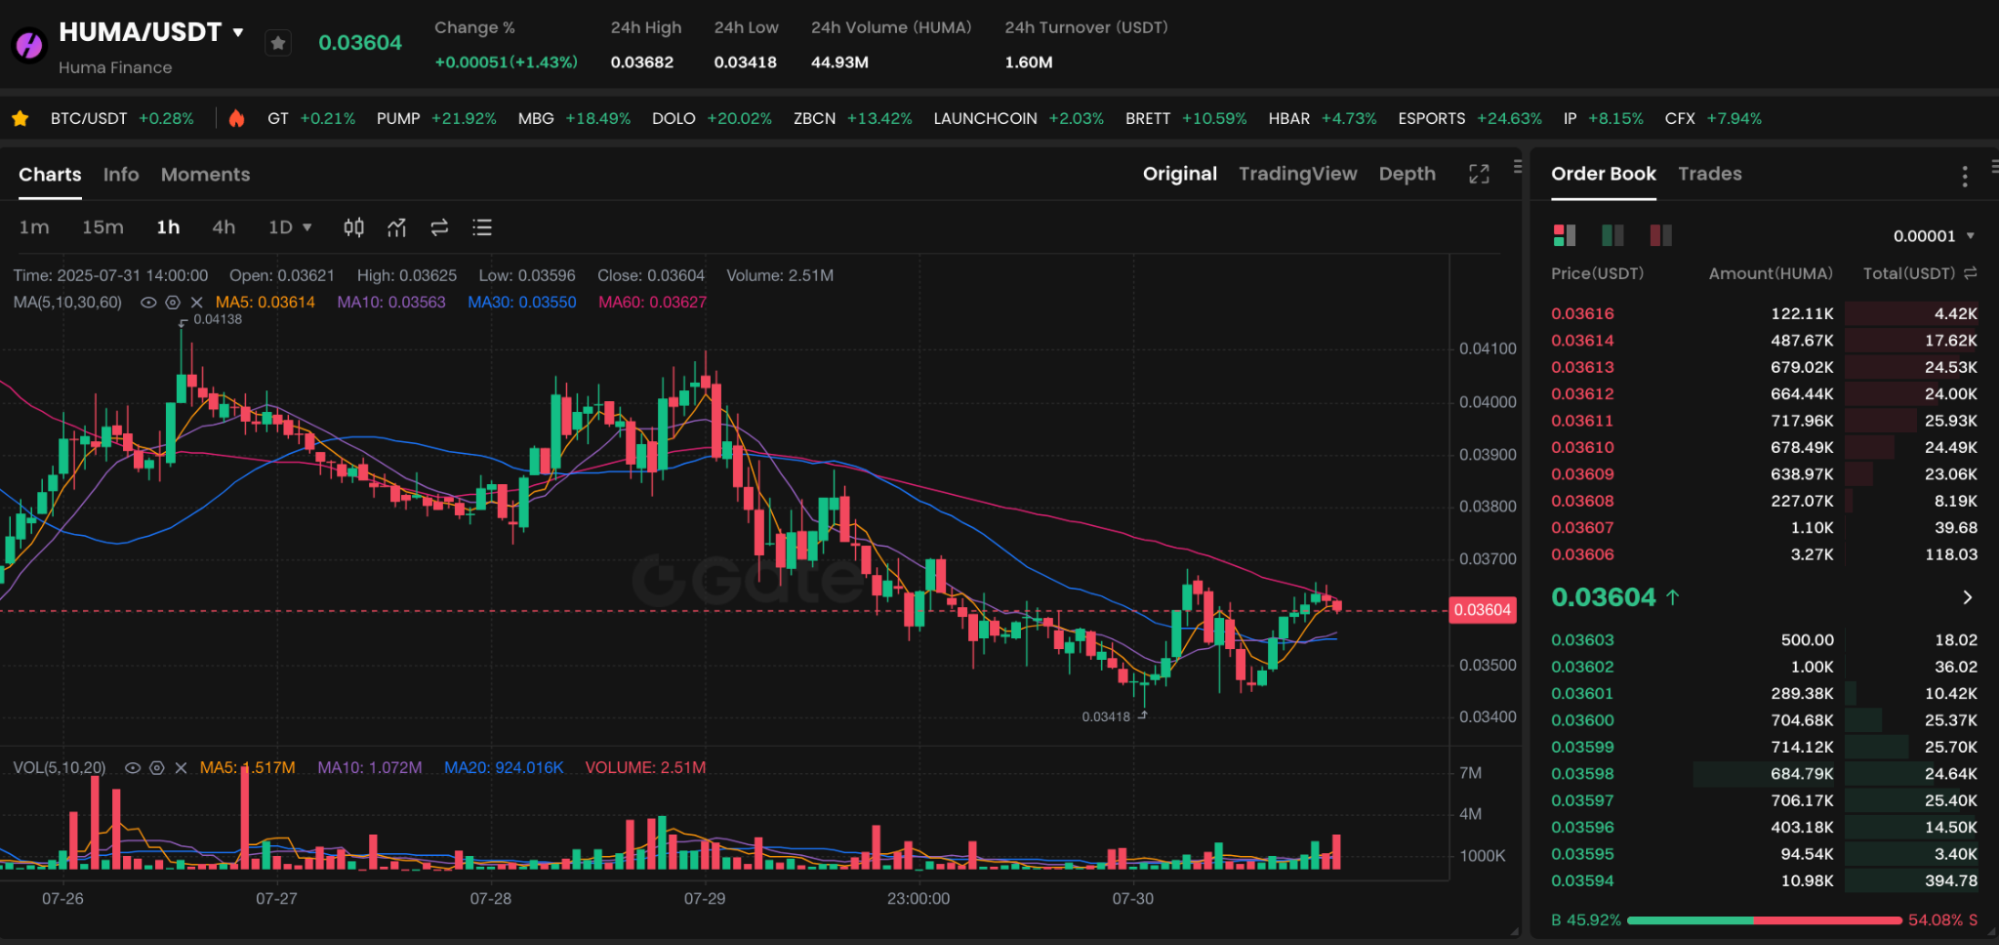Open the chart list settings icon
Image resolution: width=1999 pixels, height=945 pixels.
coord(482,227)
